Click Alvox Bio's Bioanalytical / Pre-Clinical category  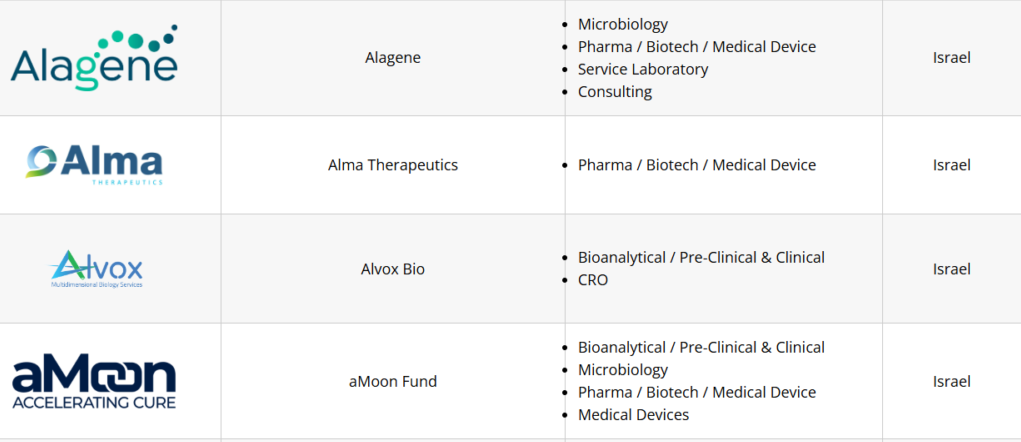701,257
